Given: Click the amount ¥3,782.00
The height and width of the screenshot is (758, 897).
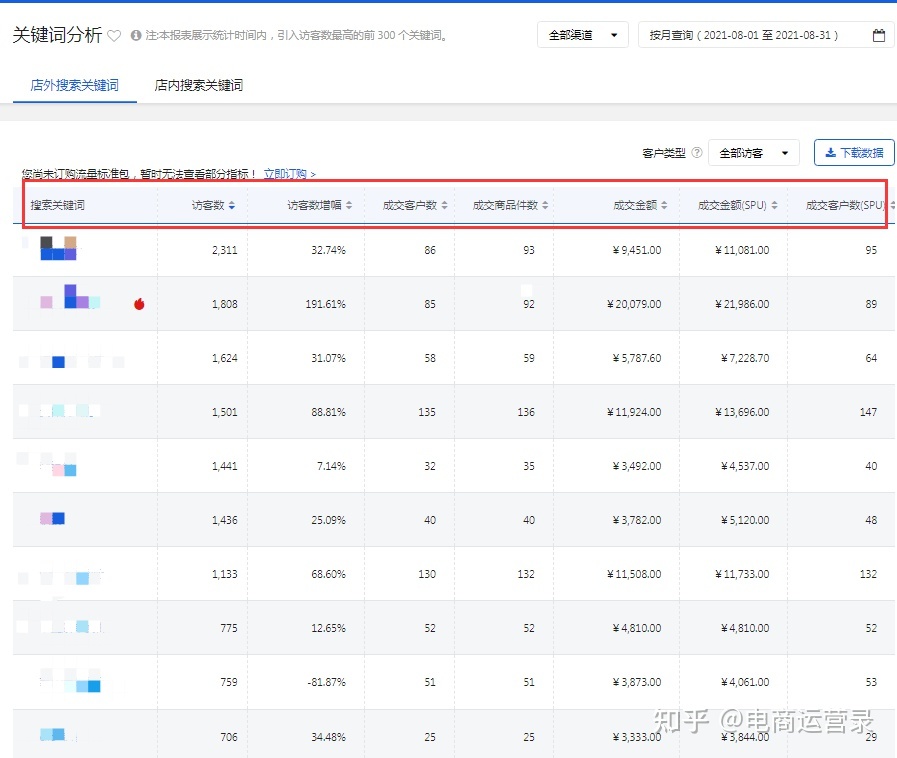Looking at the screenshot, I should point(637,520).
